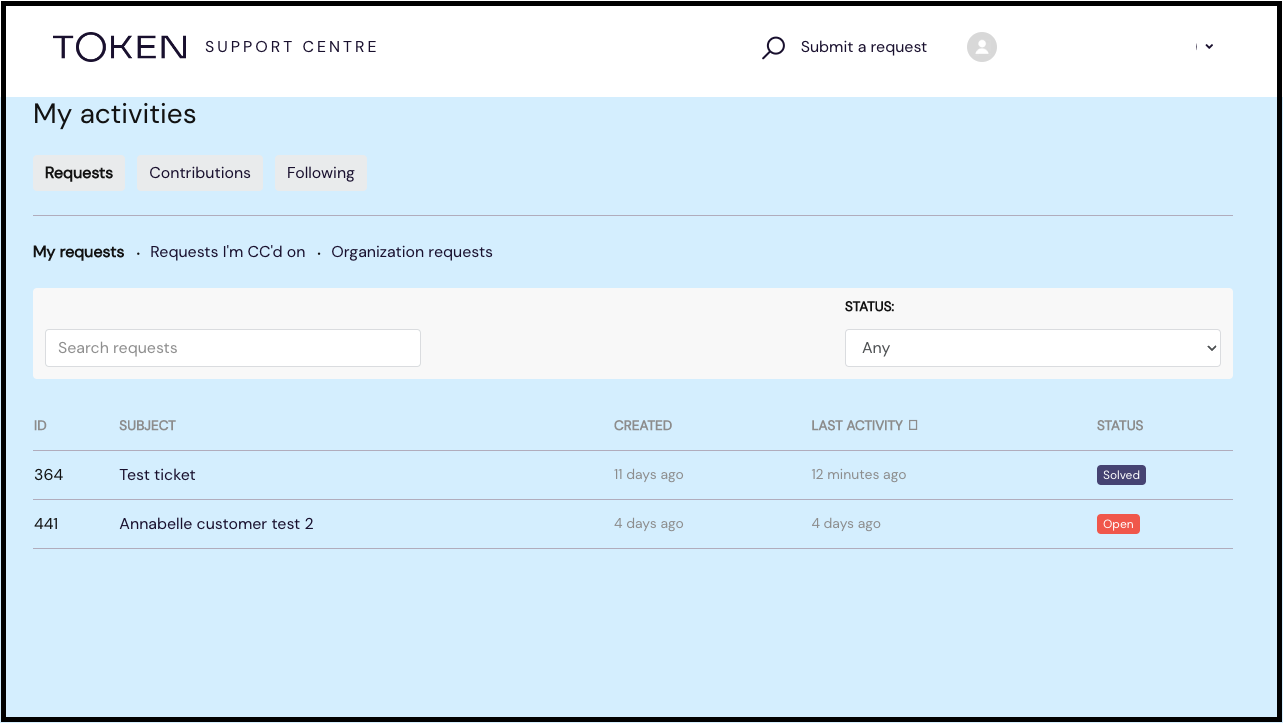This screenshot has width=1283, height=723.
Task: Click the Token logo
Action: coord(120,47)
